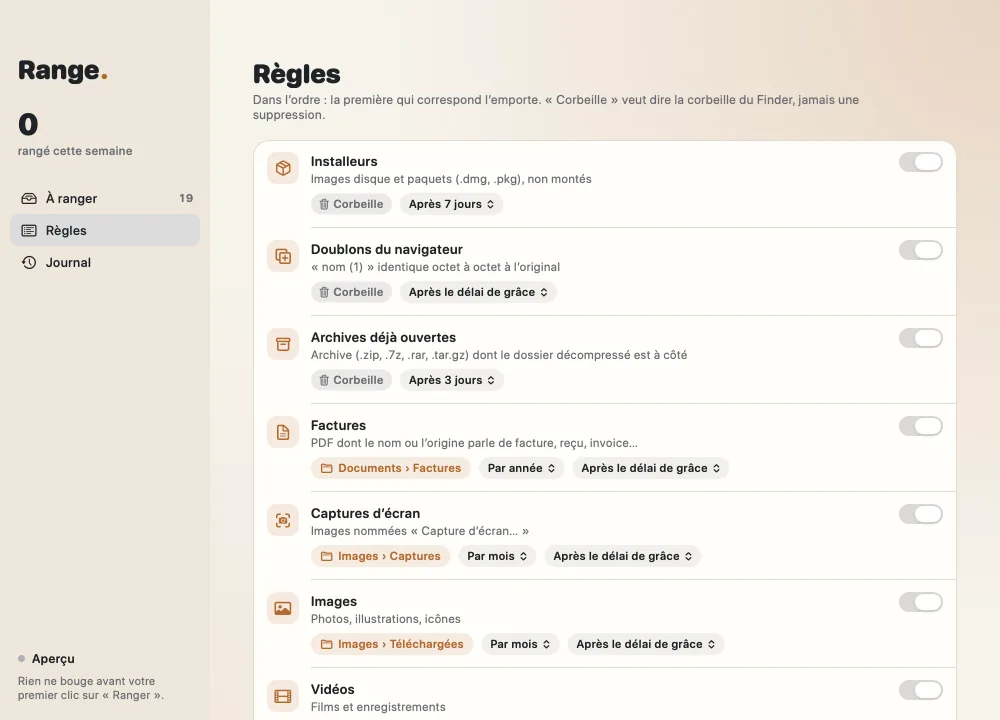Choose the Images › Téléchargées destination

[x=392, y=644]
